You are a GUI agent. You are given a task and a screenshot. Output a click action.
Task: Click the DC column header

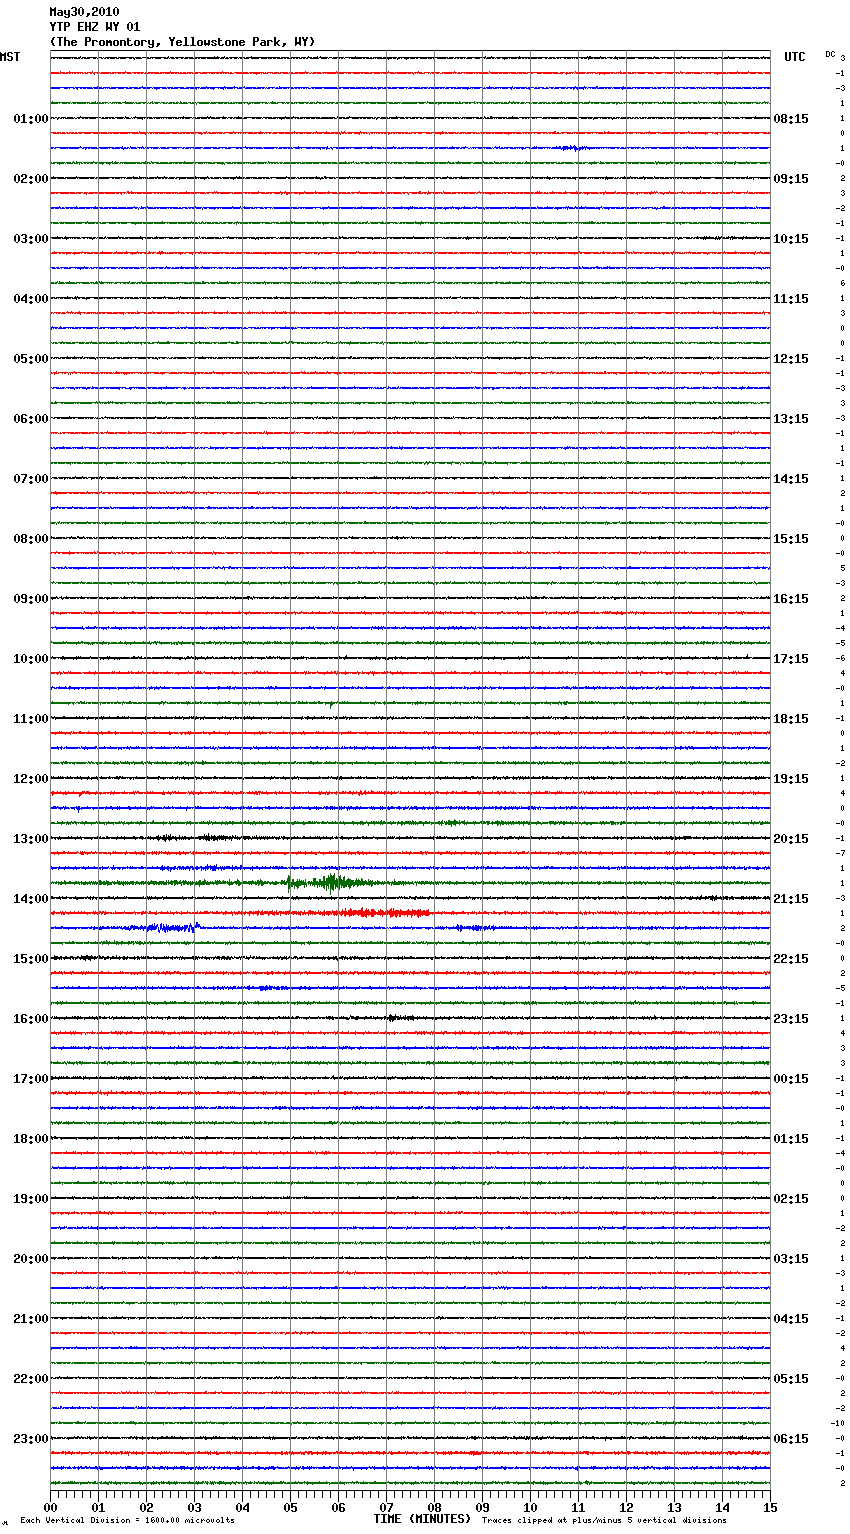coord(830,54)
